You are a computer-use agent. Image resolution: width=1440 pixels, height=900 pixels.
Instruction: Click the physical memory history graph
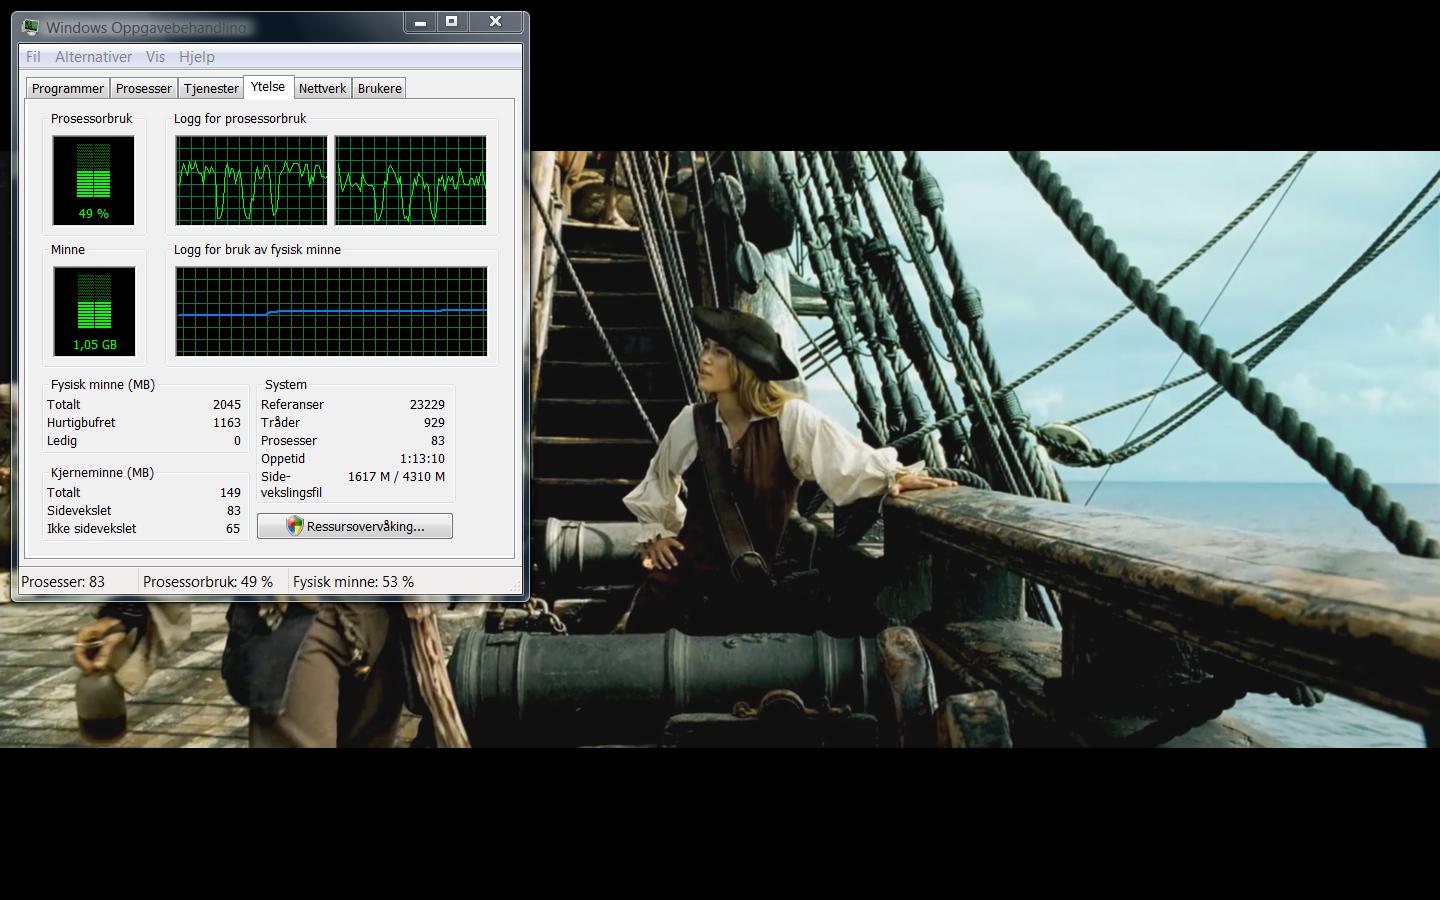(x=331, y=311)
